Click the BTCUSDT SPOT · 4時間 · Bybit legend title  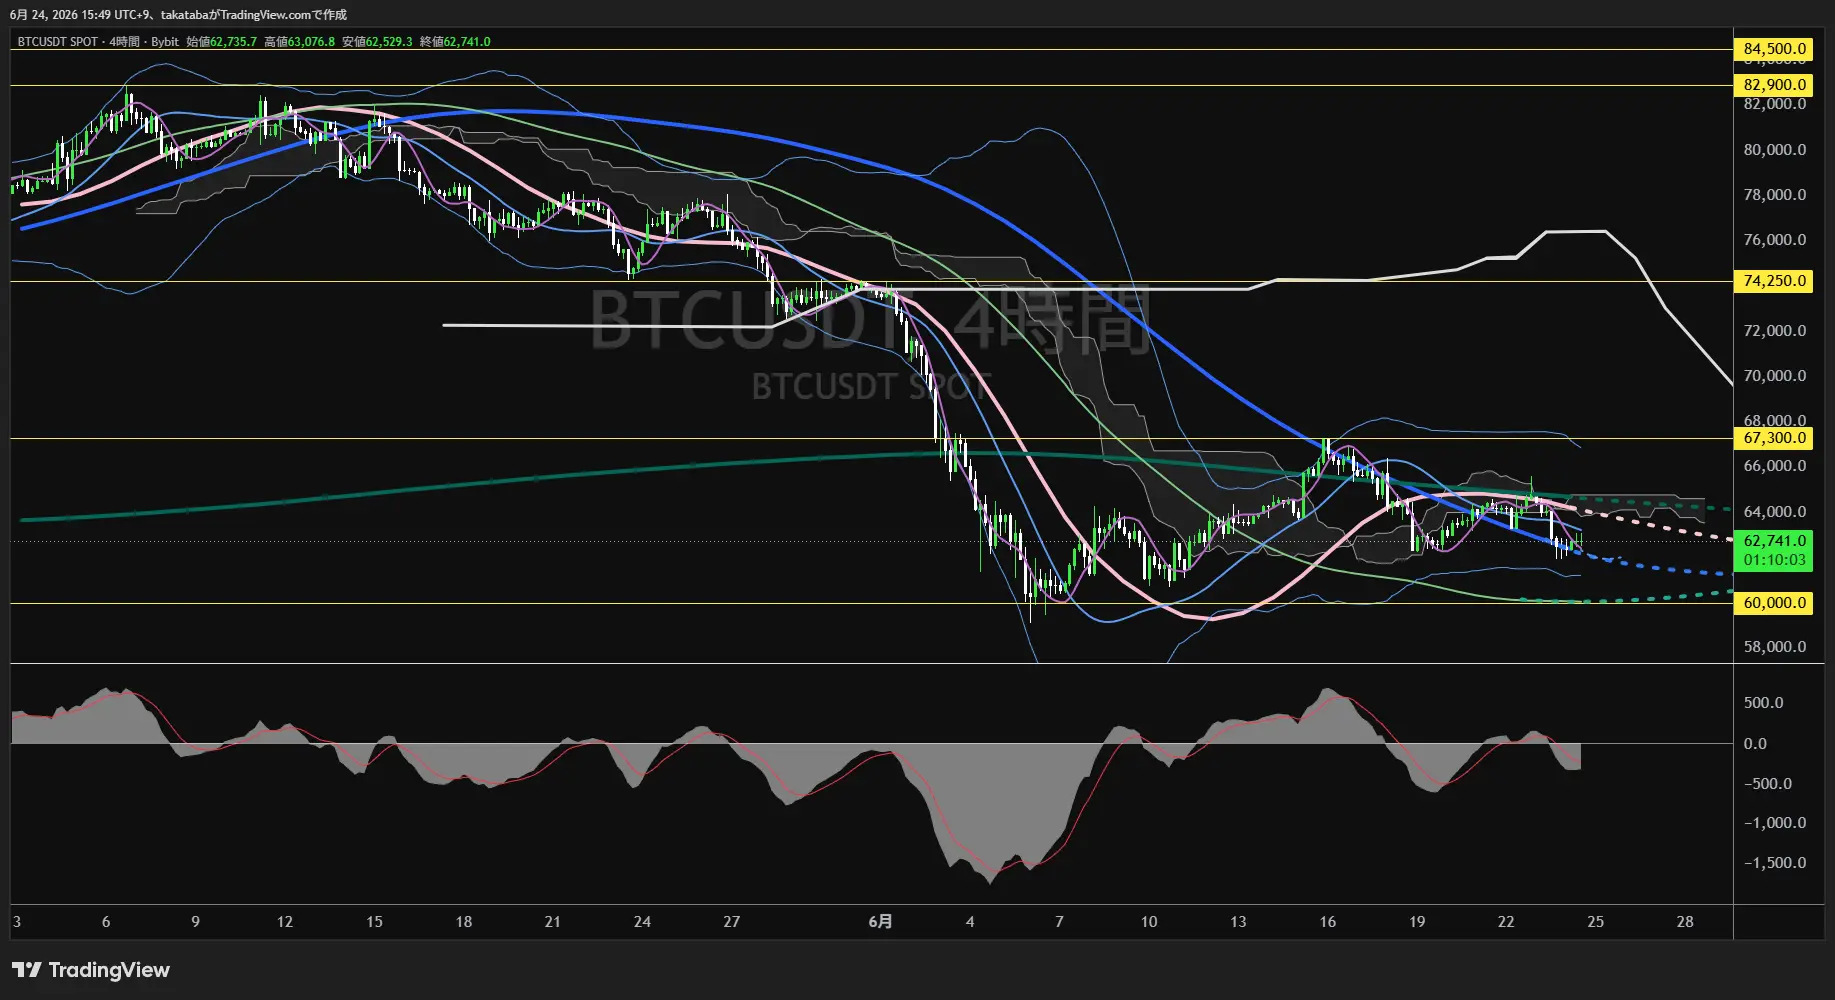click(x=98, y=42)
